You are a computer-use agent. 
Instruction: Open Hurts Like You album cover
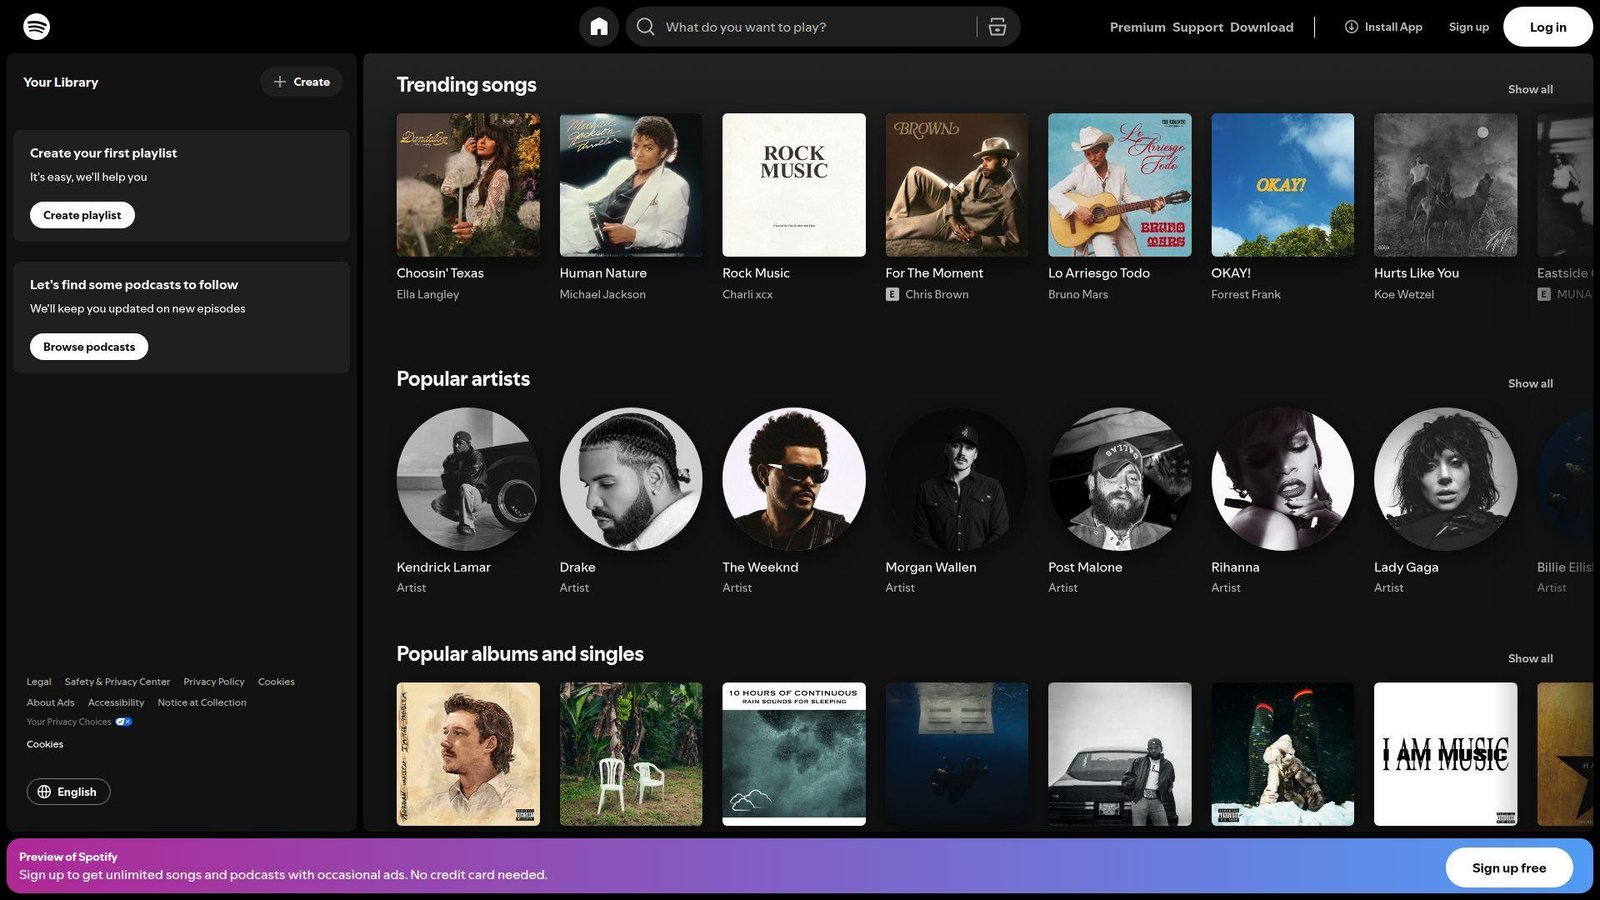pyautogui.click(x=1446, y=185)
